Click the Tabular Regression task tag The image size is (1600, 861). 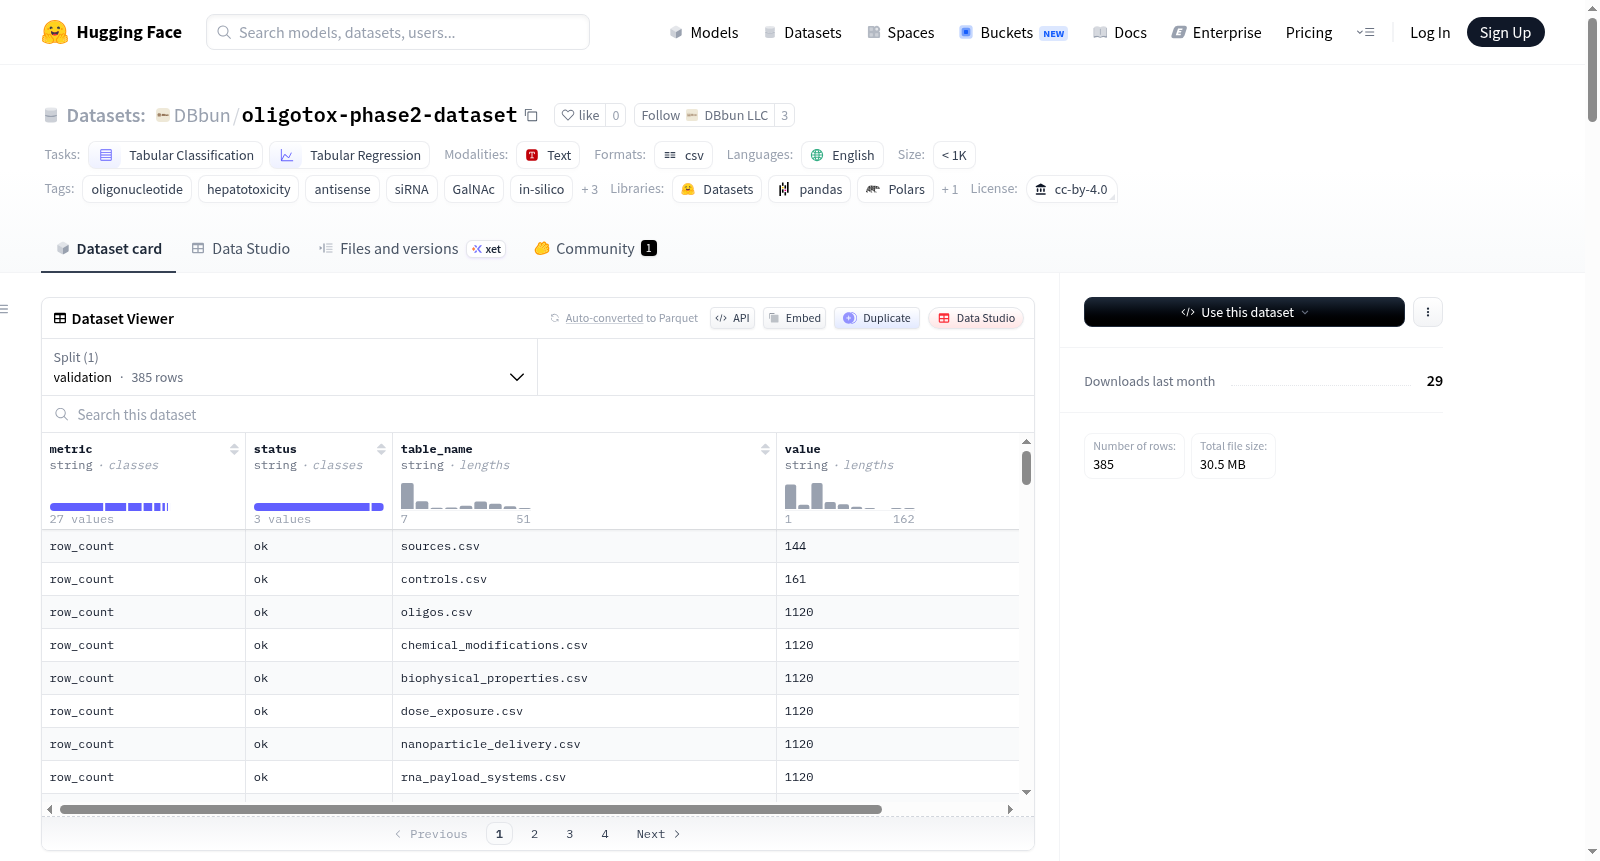[350, 155]
